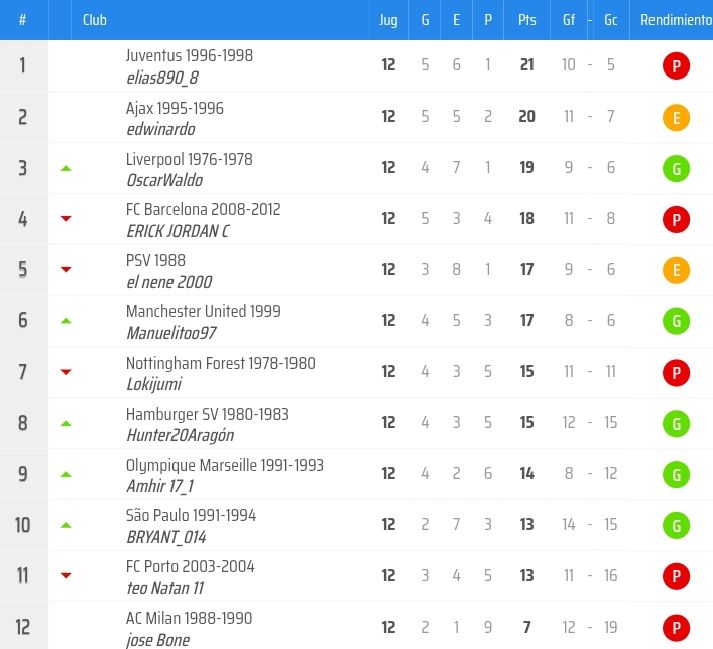Click the red P badge for FC Barcelona
This screenshot has width=713, height=649.
[x=677, y=220]
